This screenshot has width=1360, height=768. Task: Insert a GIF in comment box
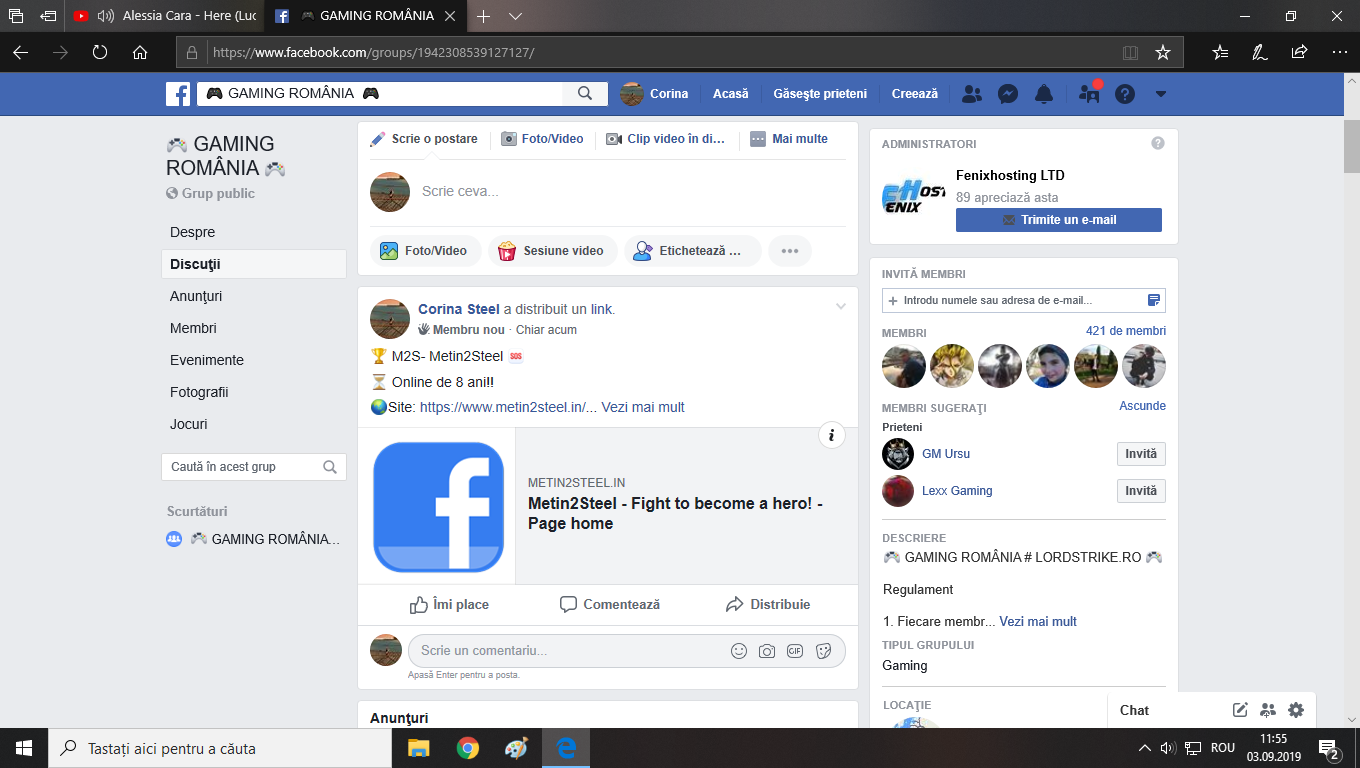tap(795, 651)
